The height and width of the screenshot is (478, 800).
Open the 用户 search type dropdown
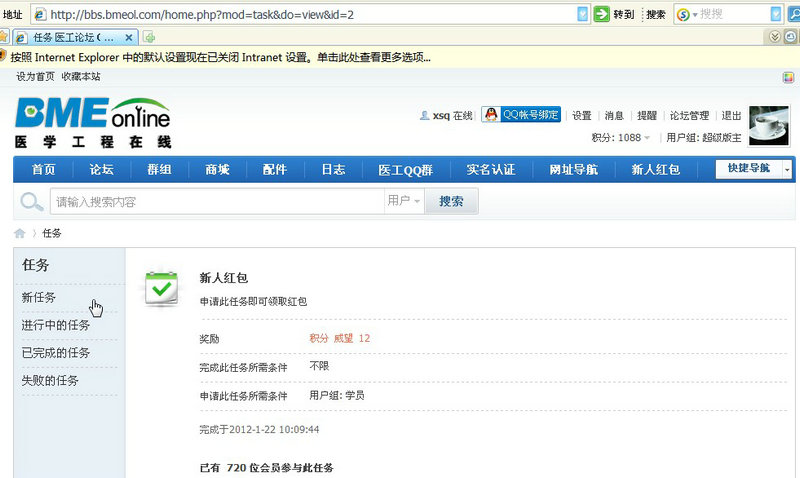coord(403,201)
